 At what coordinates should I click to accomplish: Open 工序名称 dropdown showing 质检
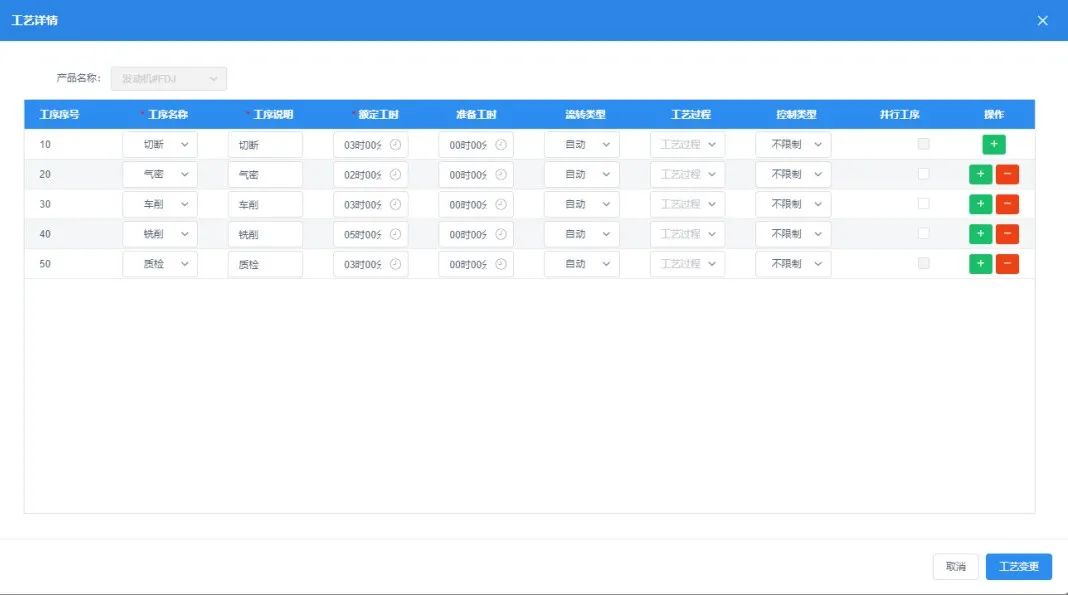[160, 264]
